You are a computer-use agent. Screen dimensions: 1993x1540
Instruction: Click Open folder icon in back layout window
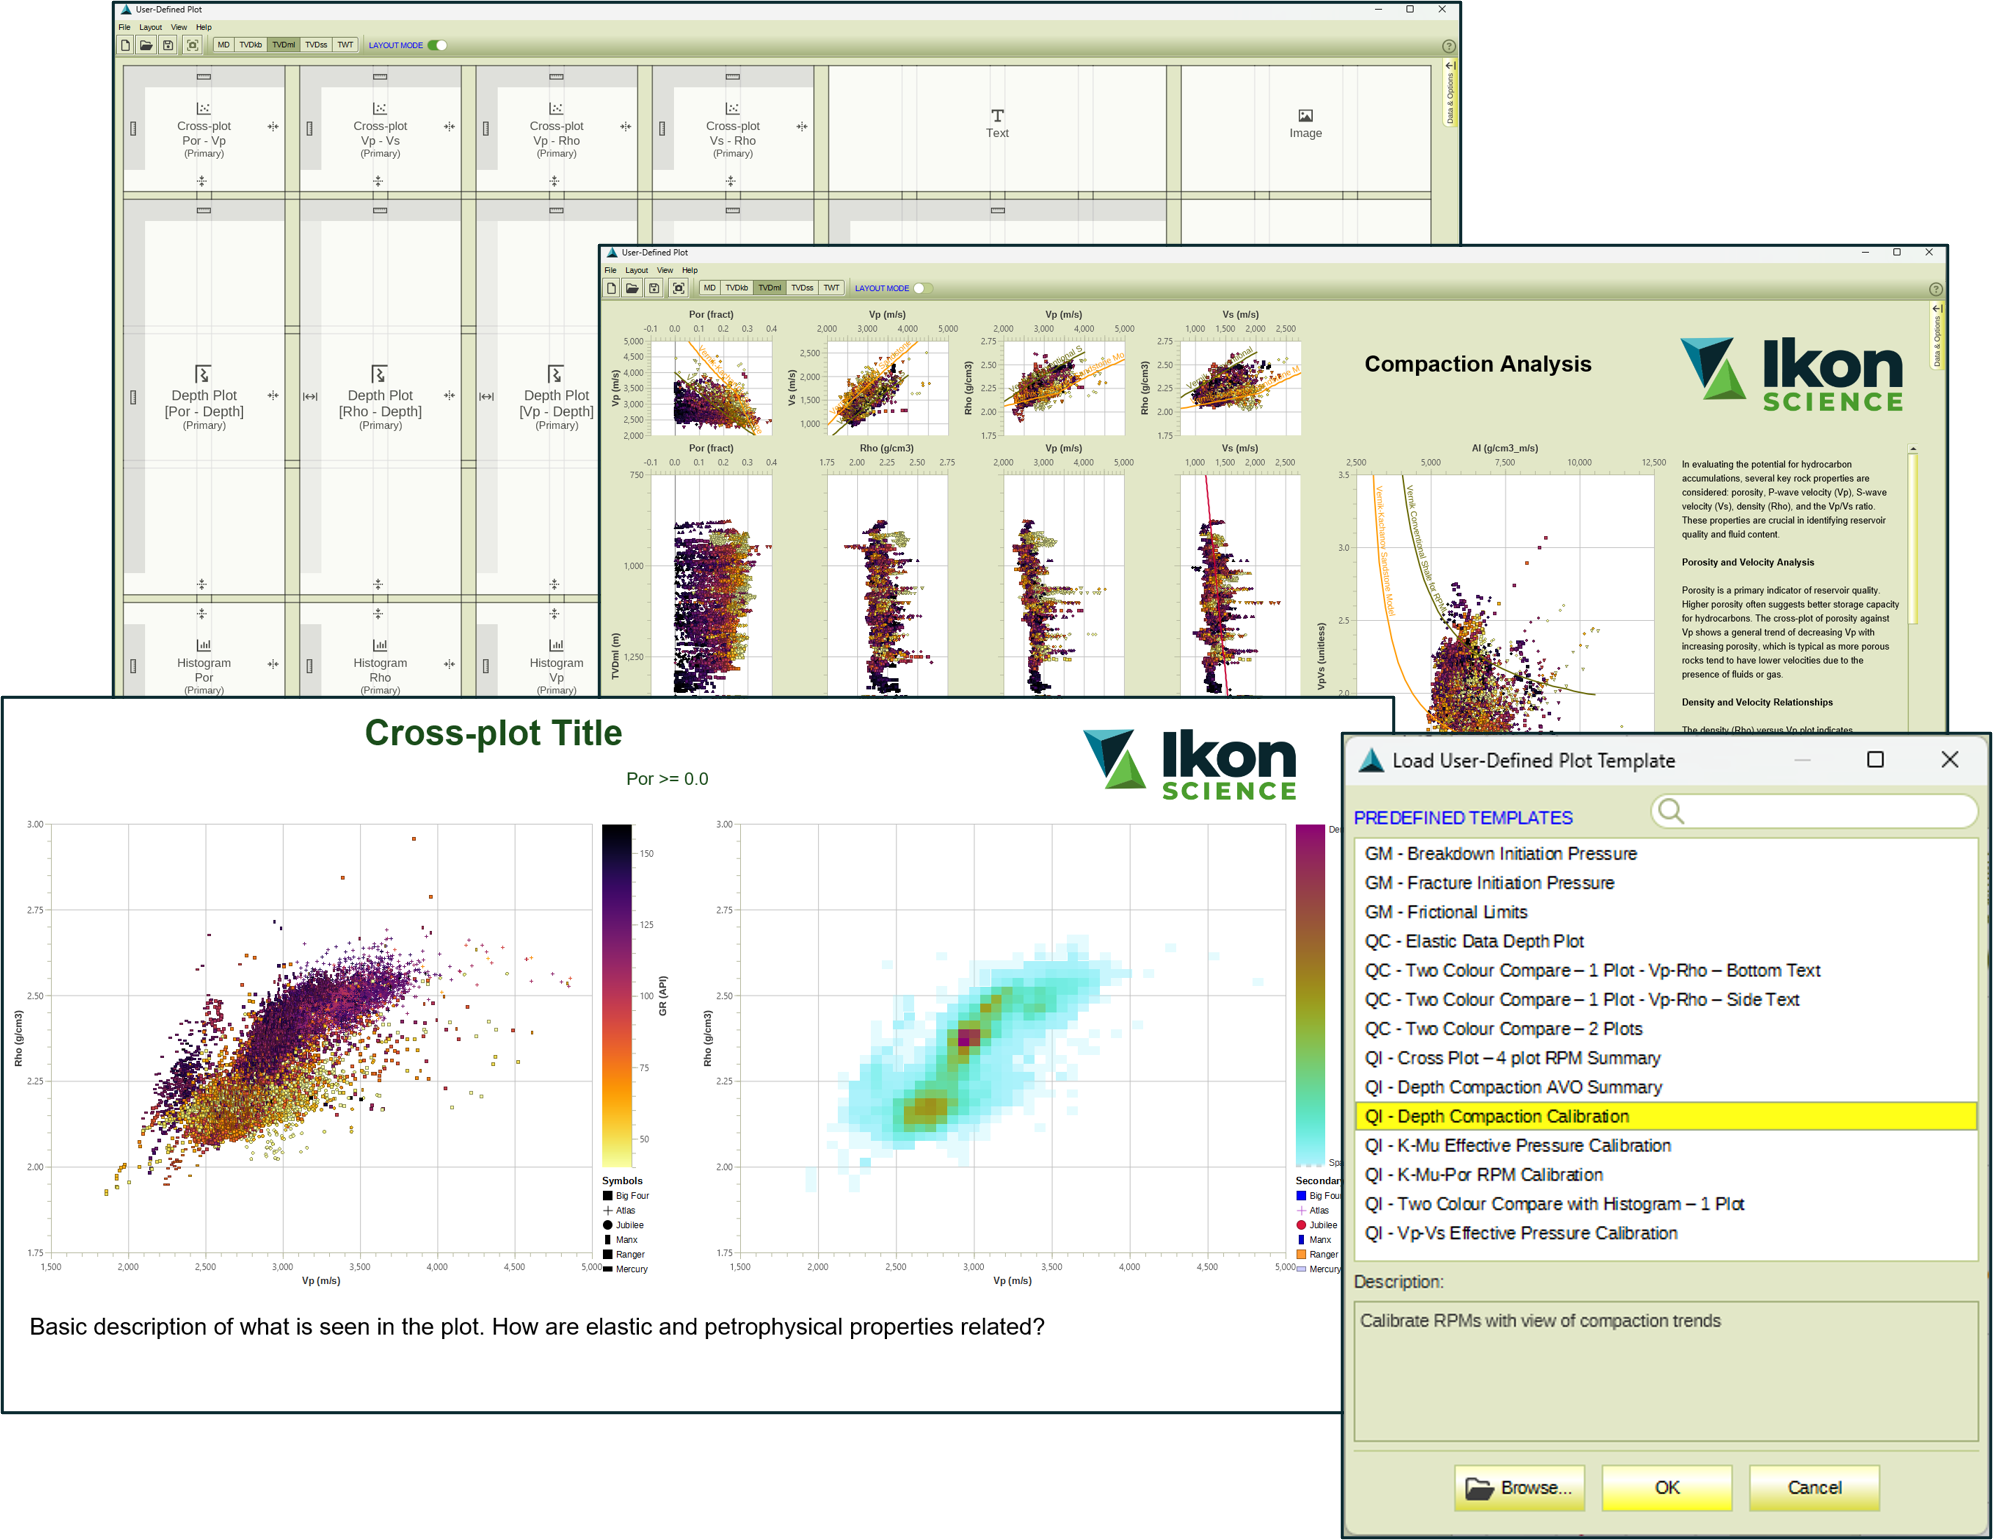tap(146, 45)
